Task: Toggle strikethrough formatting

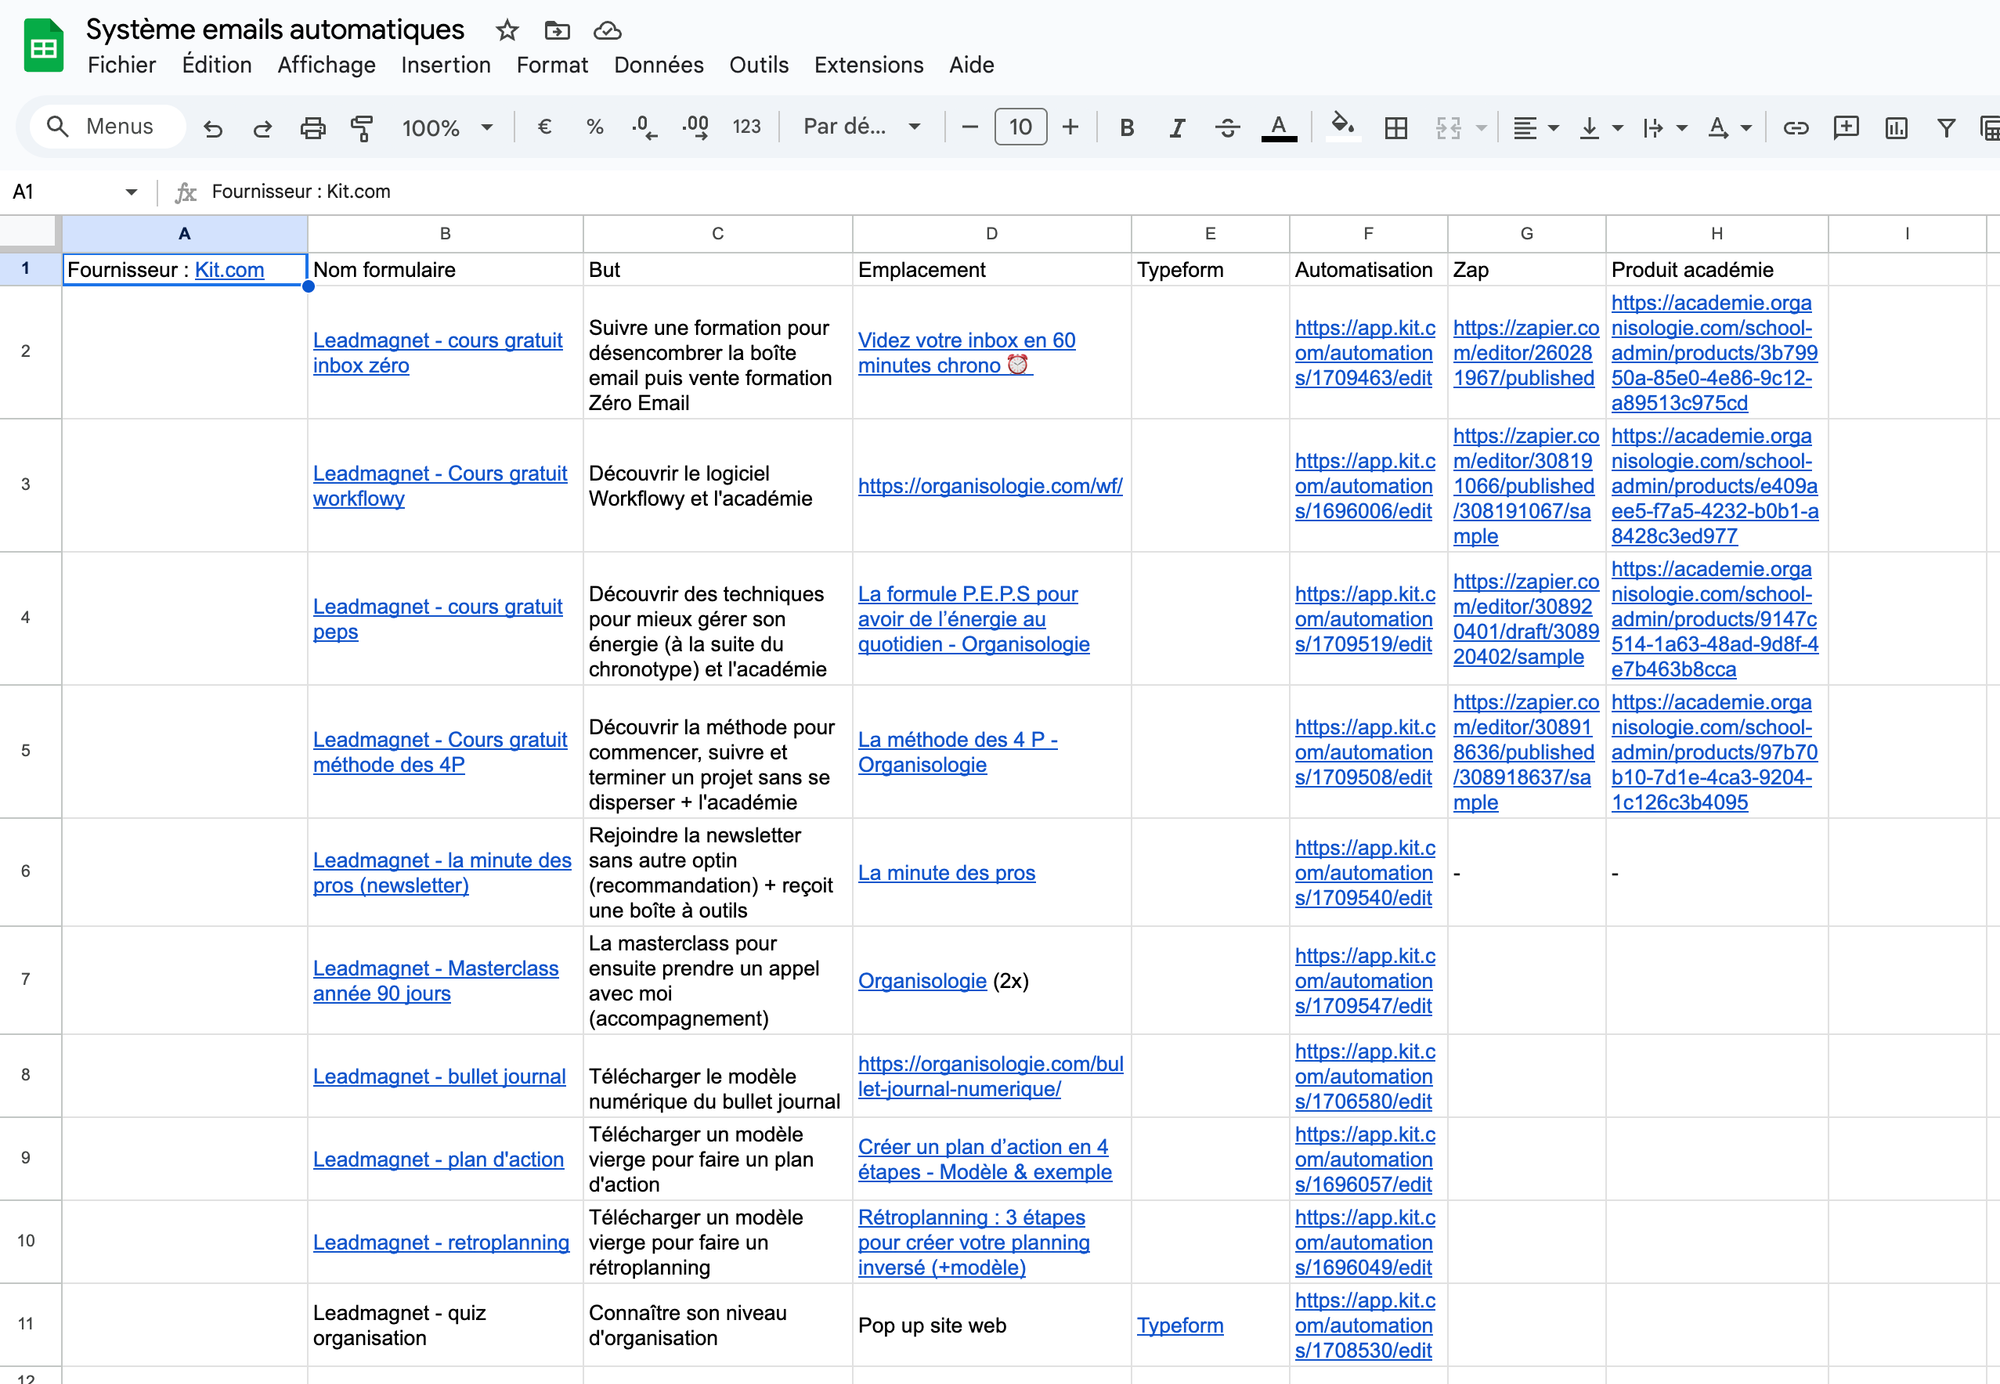Action: 1228,128
